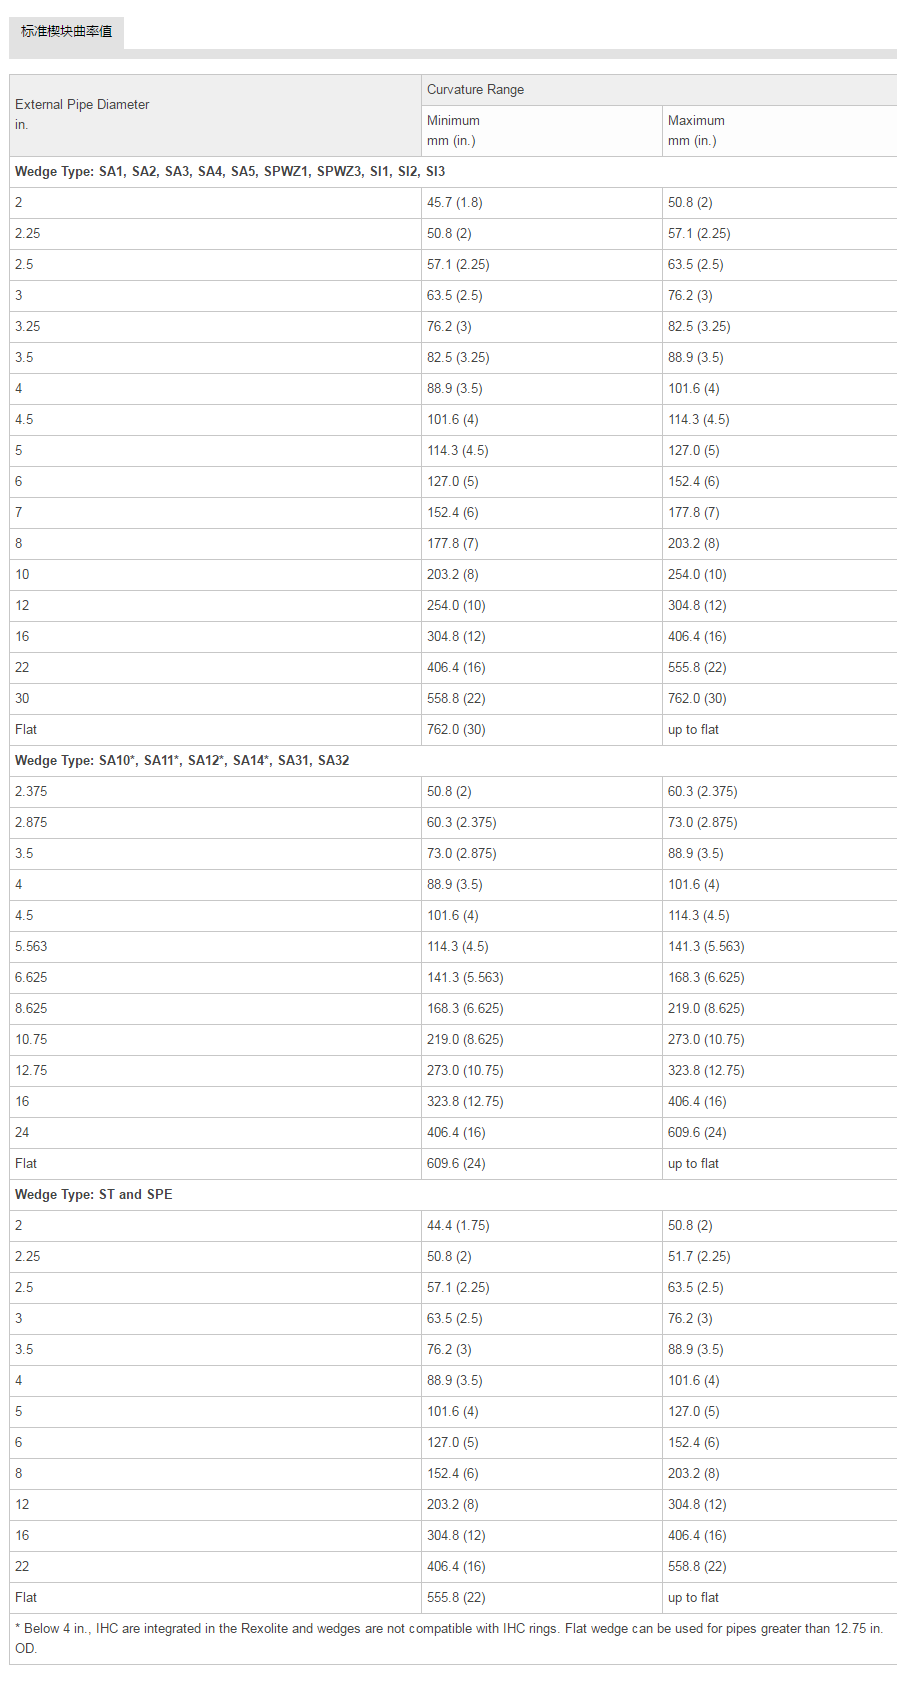Click the 3.25 pipe diameter cell

(x=28, y=326)
